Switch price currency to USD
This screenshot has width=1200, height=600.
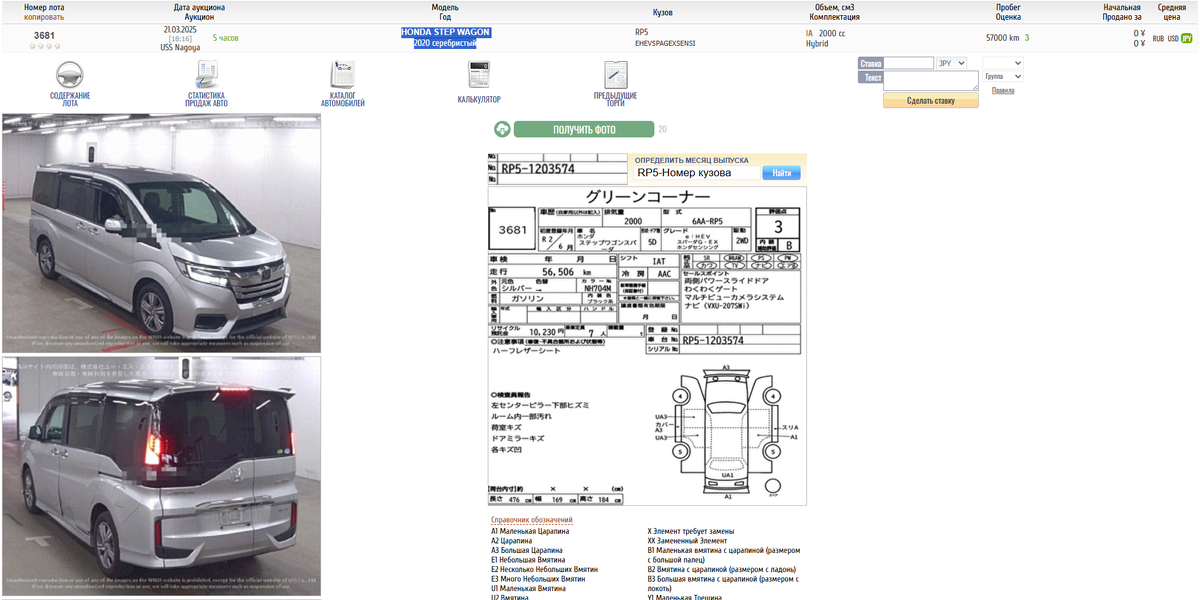[x=1173, y=38]
